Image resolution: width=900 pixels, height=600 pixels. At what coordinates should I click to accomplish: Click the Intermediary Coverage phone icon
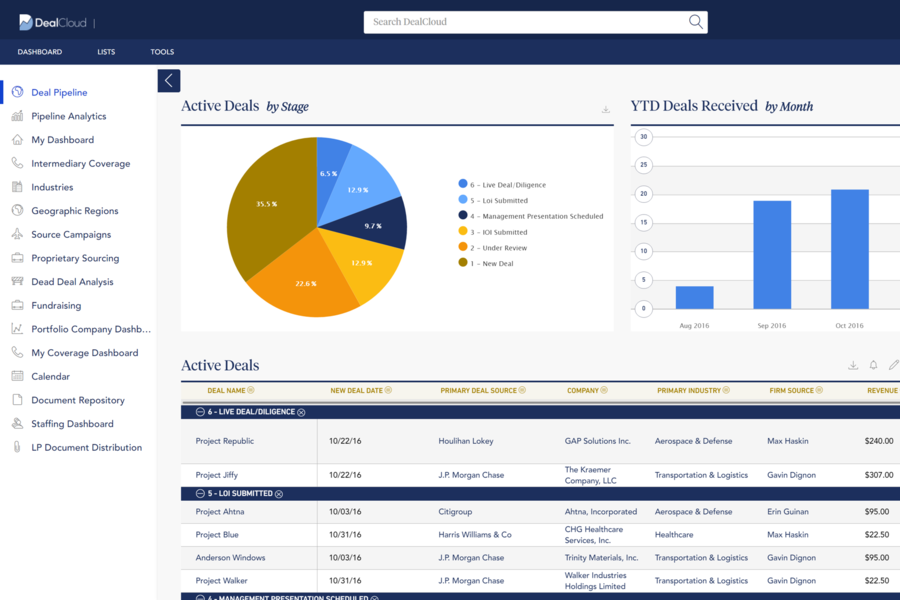(17, 163)
